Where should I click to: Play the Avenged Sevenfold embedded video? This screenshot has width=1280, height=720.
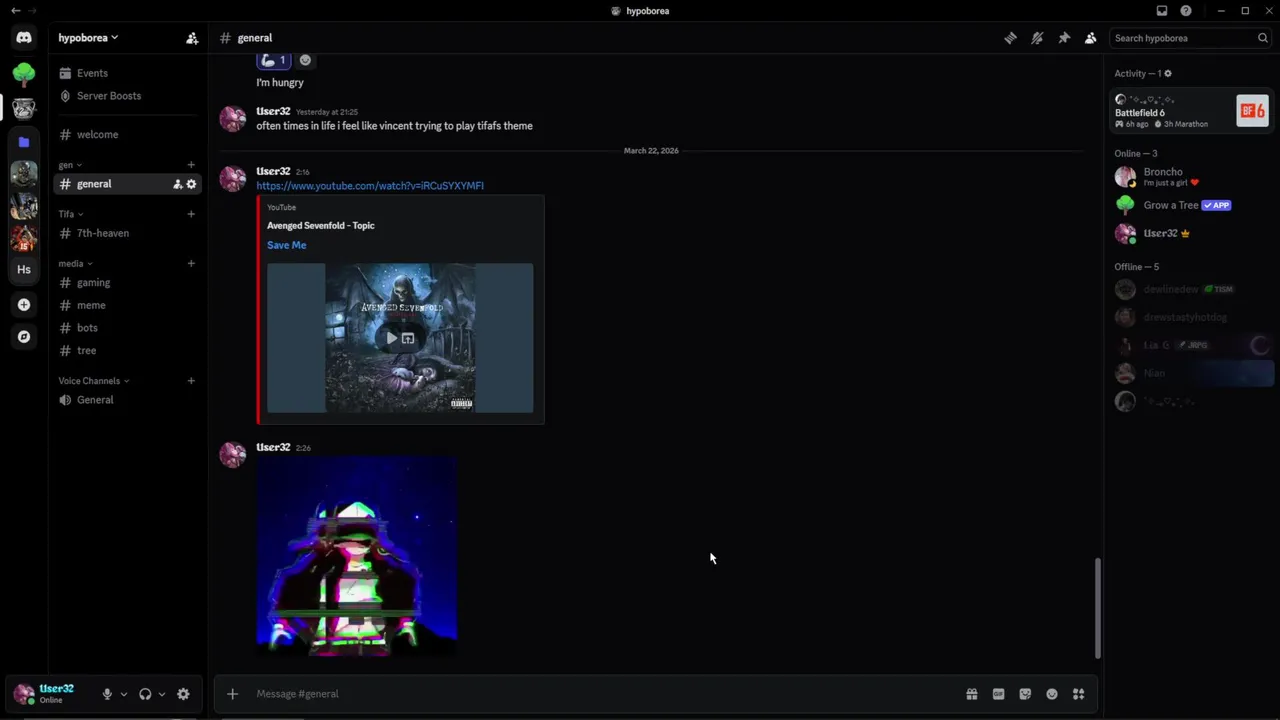[391, 338]
